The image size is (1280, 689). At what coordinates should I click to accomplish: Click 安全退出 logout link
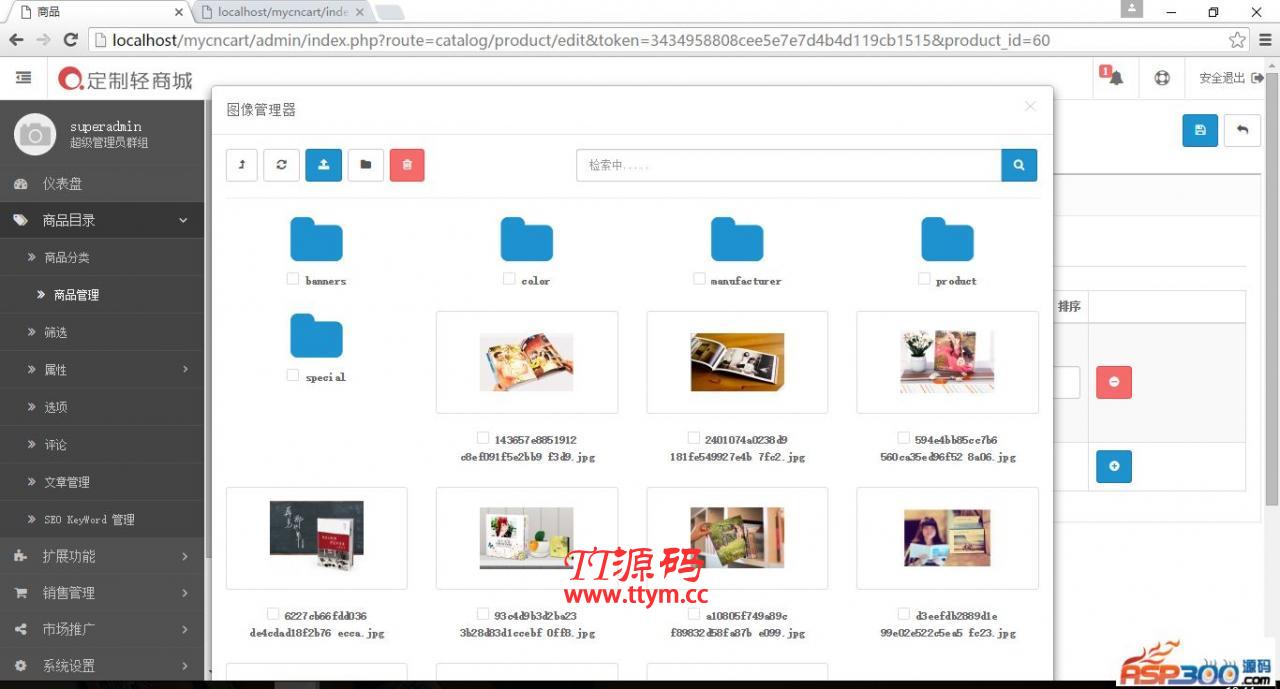point(1231,78)
